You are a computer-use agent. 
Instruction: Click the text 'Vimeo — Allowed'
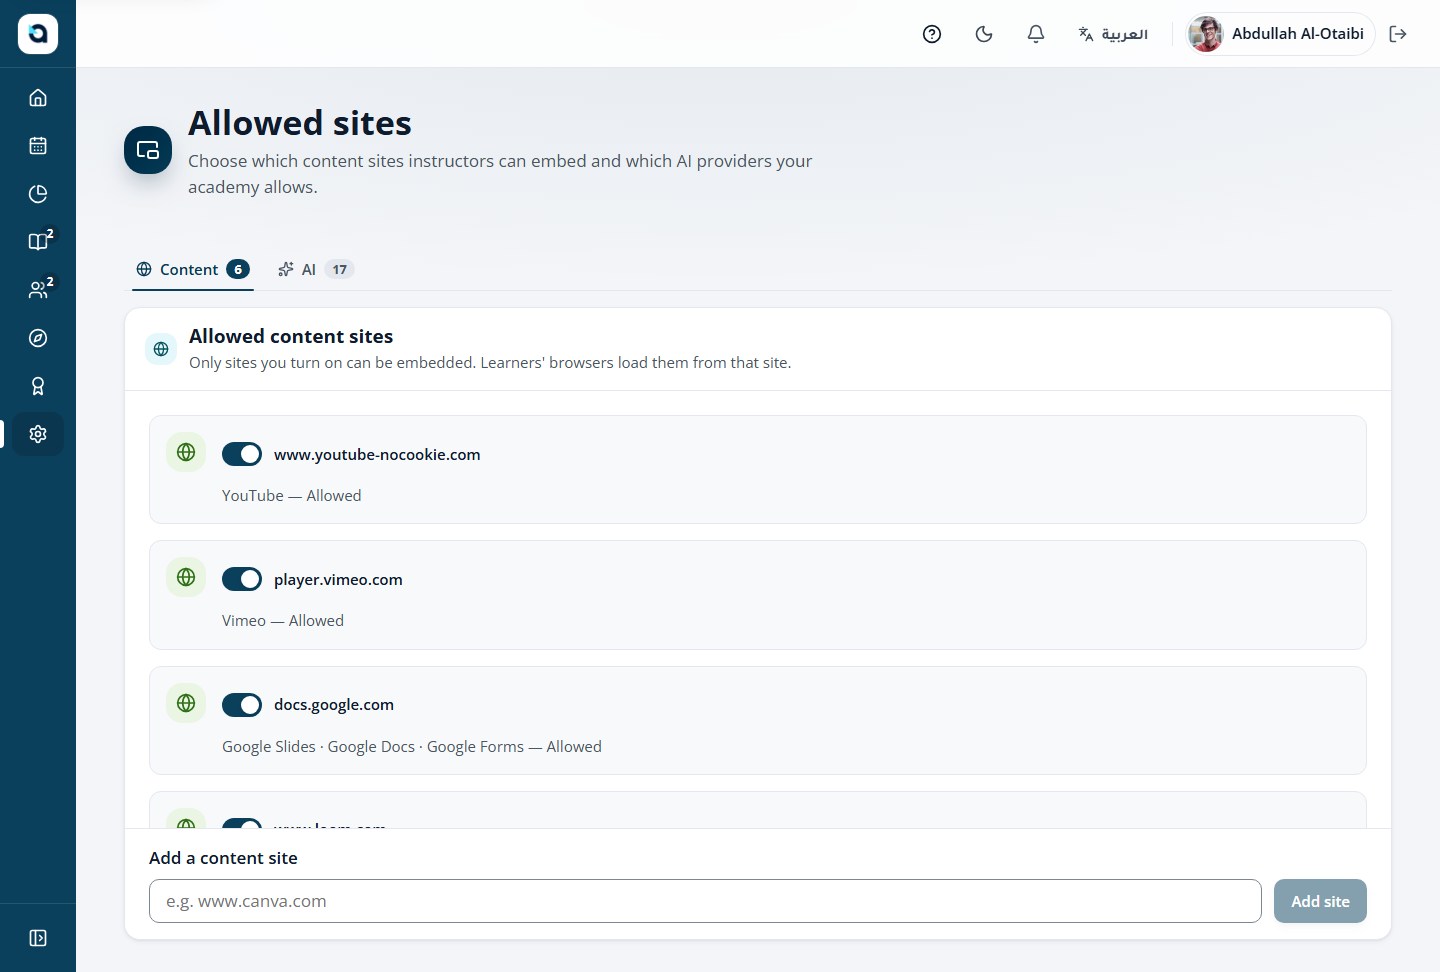pos(283,621)
